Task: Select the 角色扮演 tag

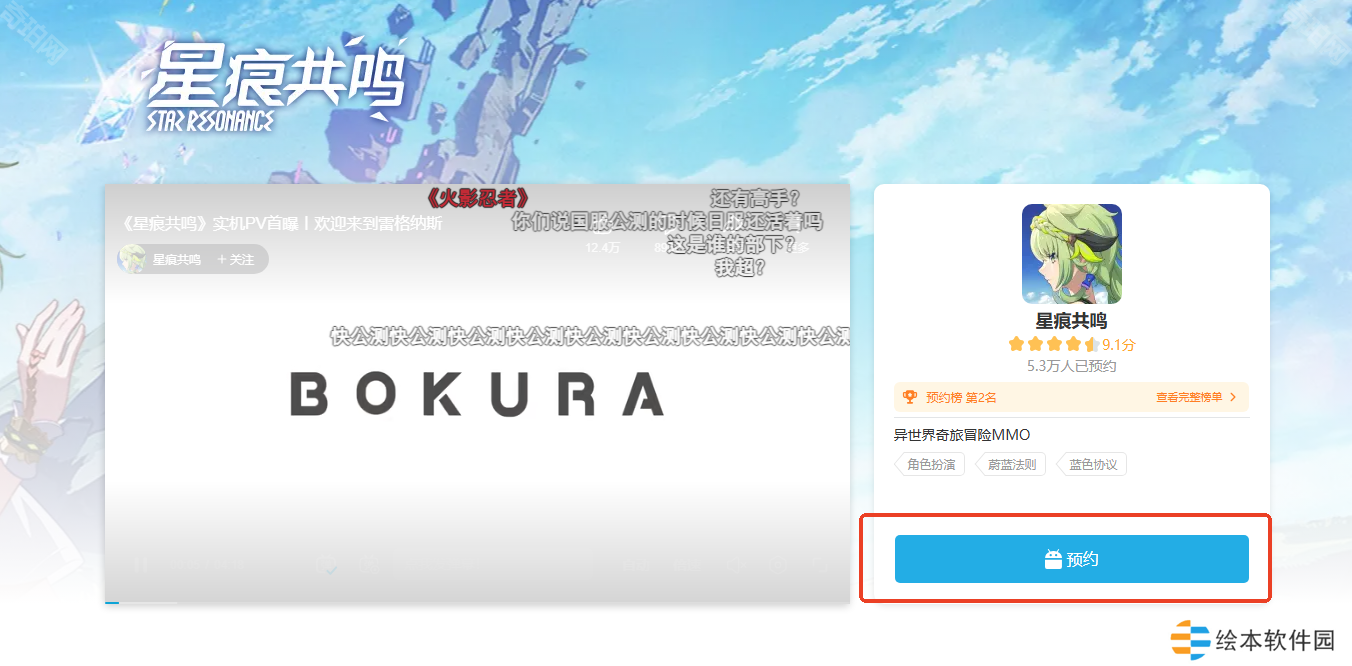Action: [x=930, y=464]
